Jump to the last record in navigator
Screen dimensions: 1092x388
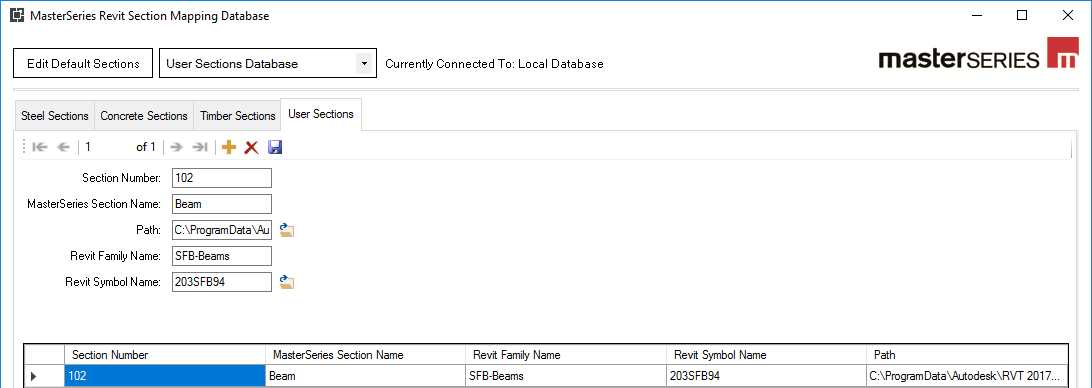point(200,147)
